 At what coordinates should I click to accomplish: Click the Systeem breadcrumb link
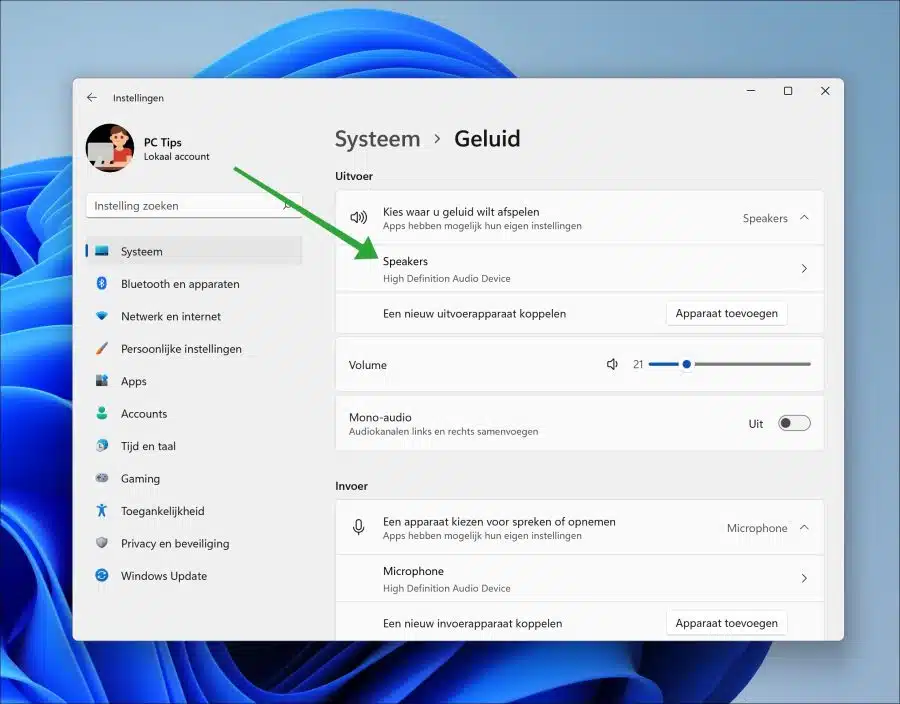[377, 139]
